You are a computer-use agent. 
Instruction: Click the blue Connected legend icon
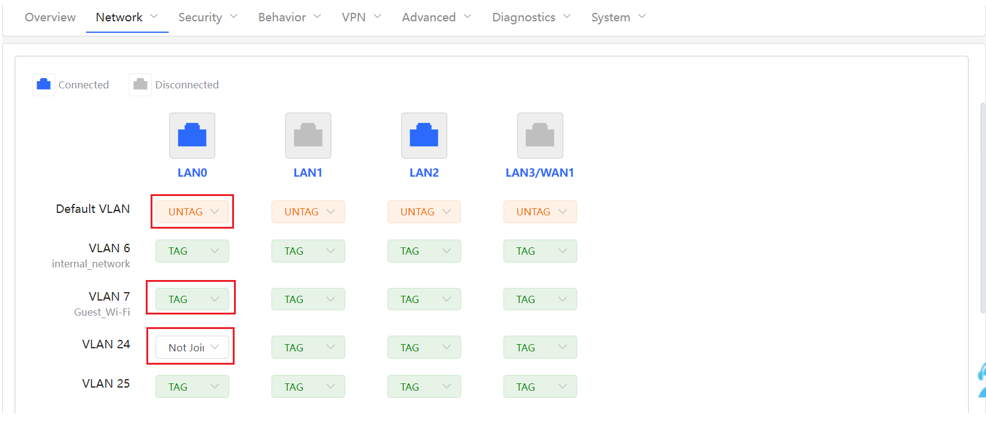click(43, 84)
